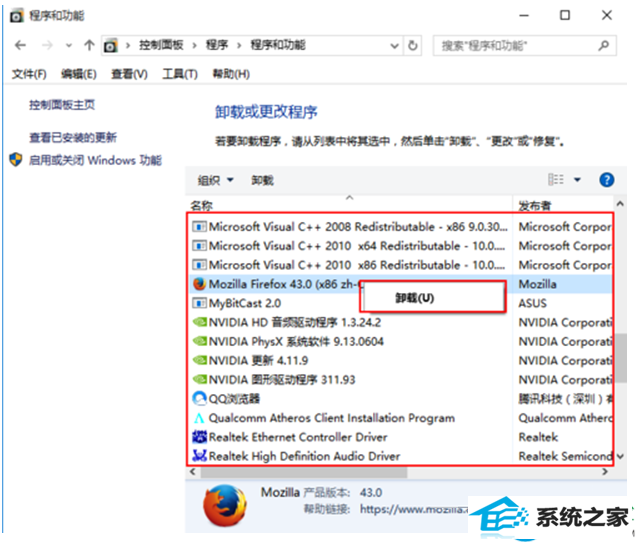
Task: Click the vertical scrollbar down arrow
Action: point(620,457)
